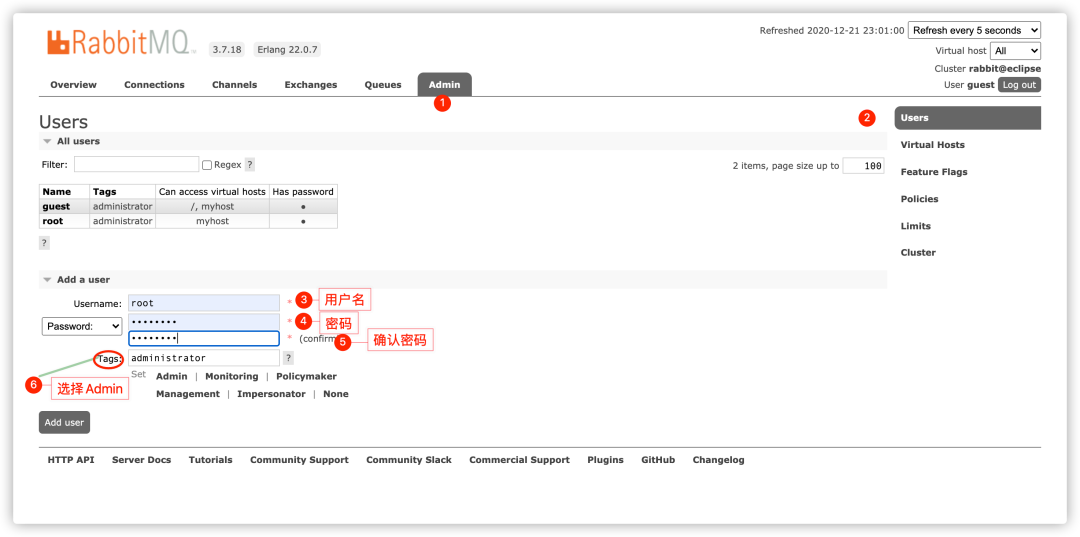The image size is (1080, 537).
Task: Click the page size field
Action: (863, 166)
